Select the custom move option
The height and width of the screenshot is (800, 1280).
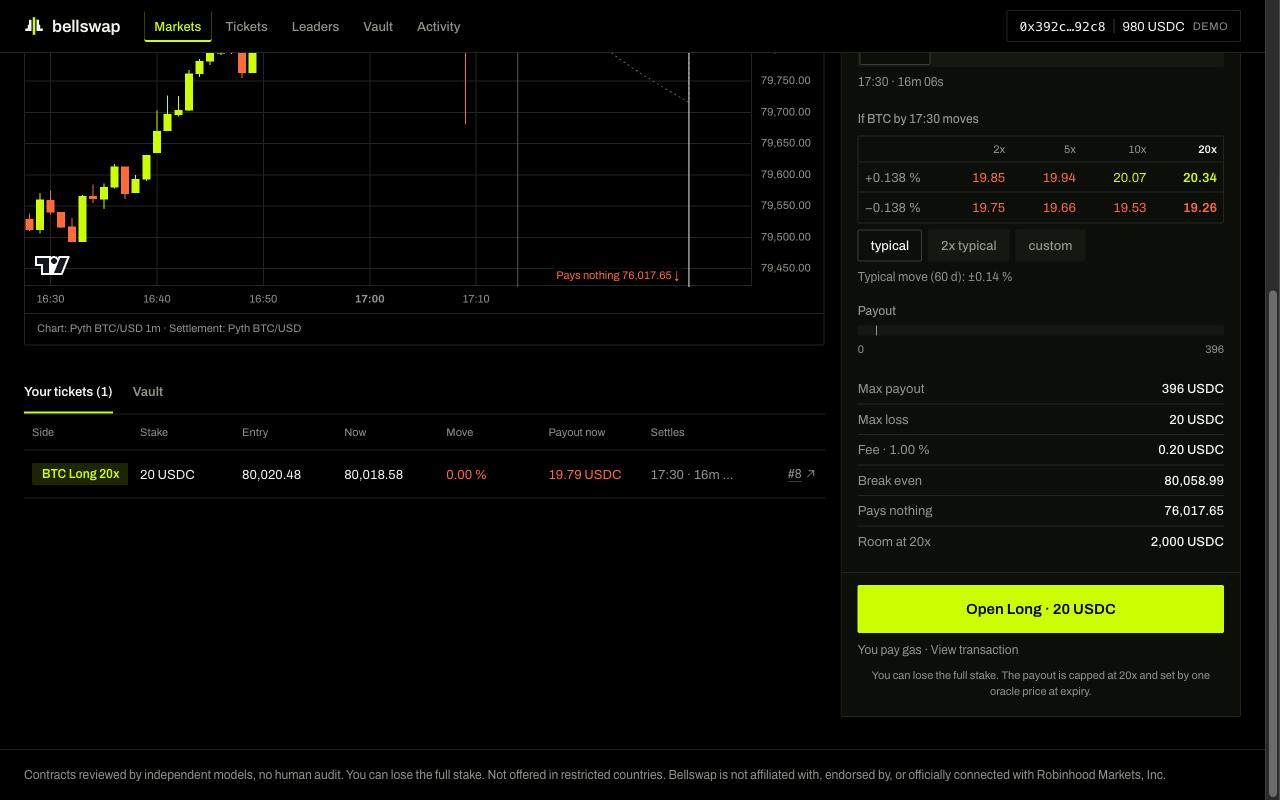(1050, 246)
